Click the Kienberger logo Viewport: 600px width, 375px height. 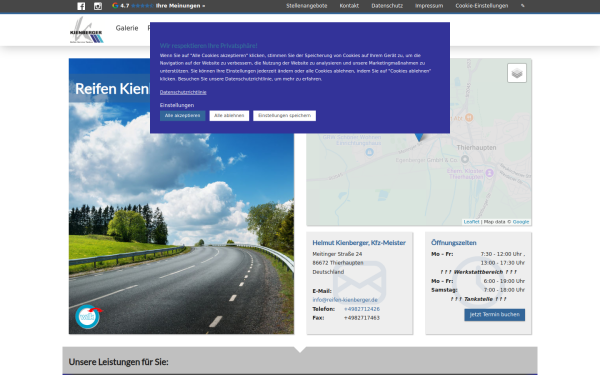click(x=86, y=30)
